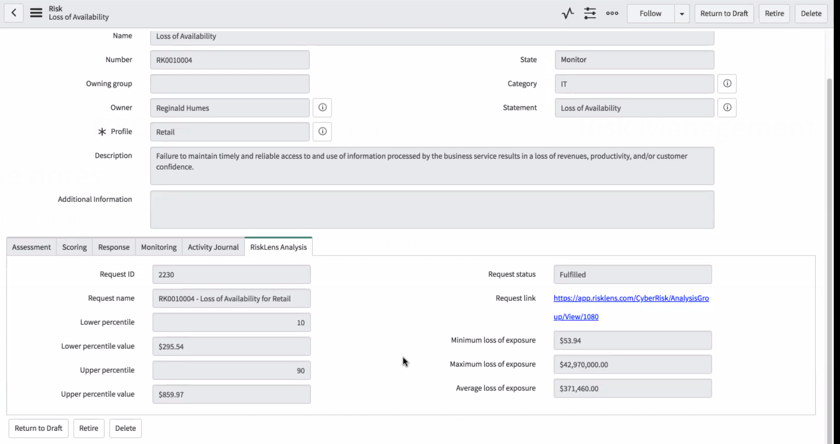840x444 pixels.
Task: Switch to the Assessment tab
Action: [31, 247]
